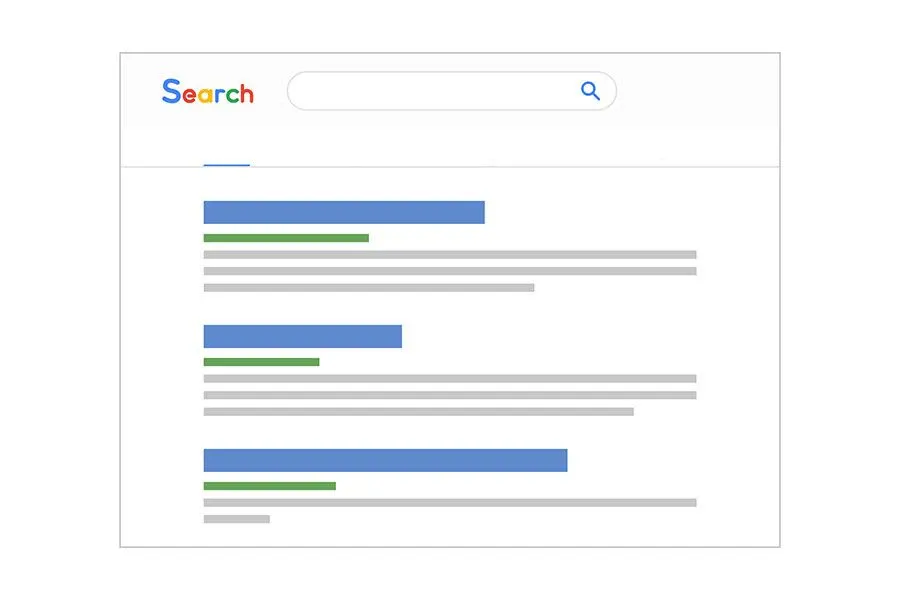Click the last short gray line of first snippet
The height and width of the screenshot is (600, 900).
pos(368,288)
